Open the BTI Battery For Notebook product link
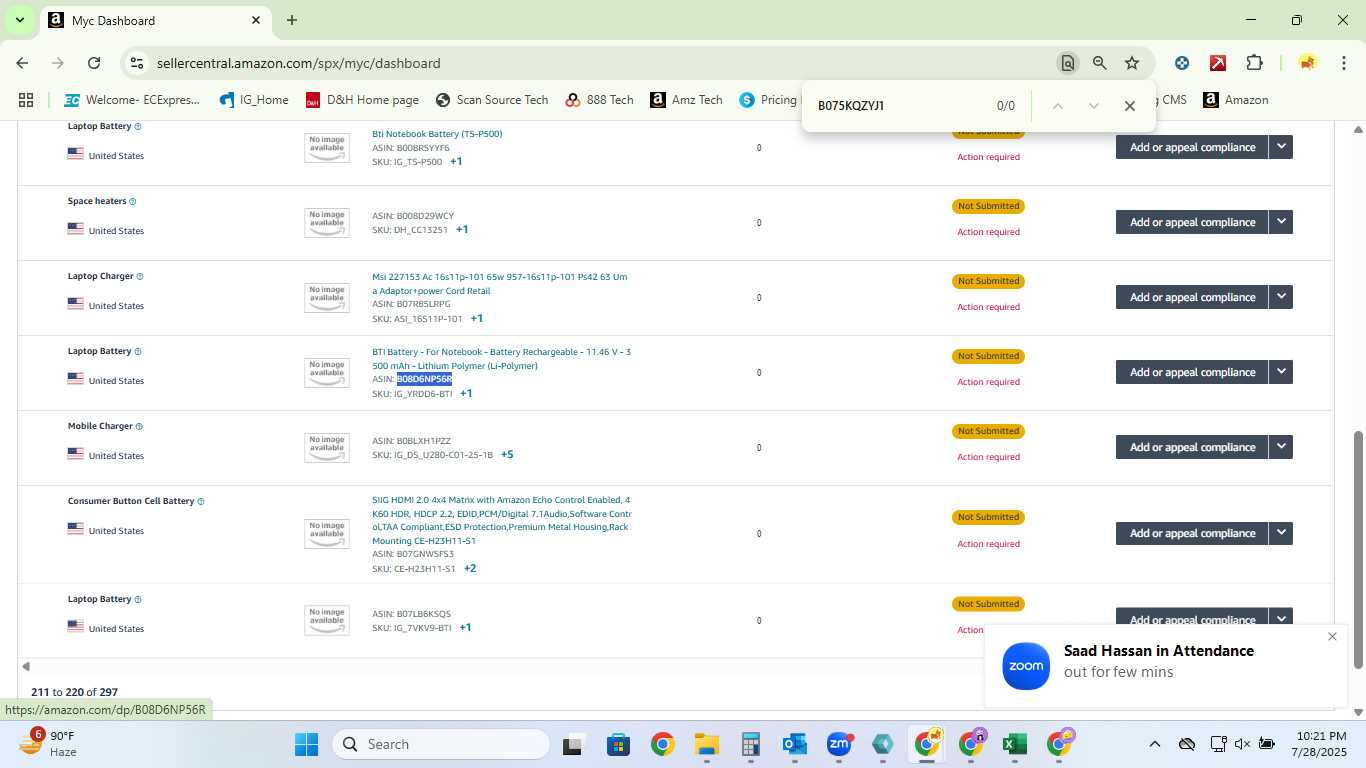The image size is (1366, 768). [x=501, y=358]
